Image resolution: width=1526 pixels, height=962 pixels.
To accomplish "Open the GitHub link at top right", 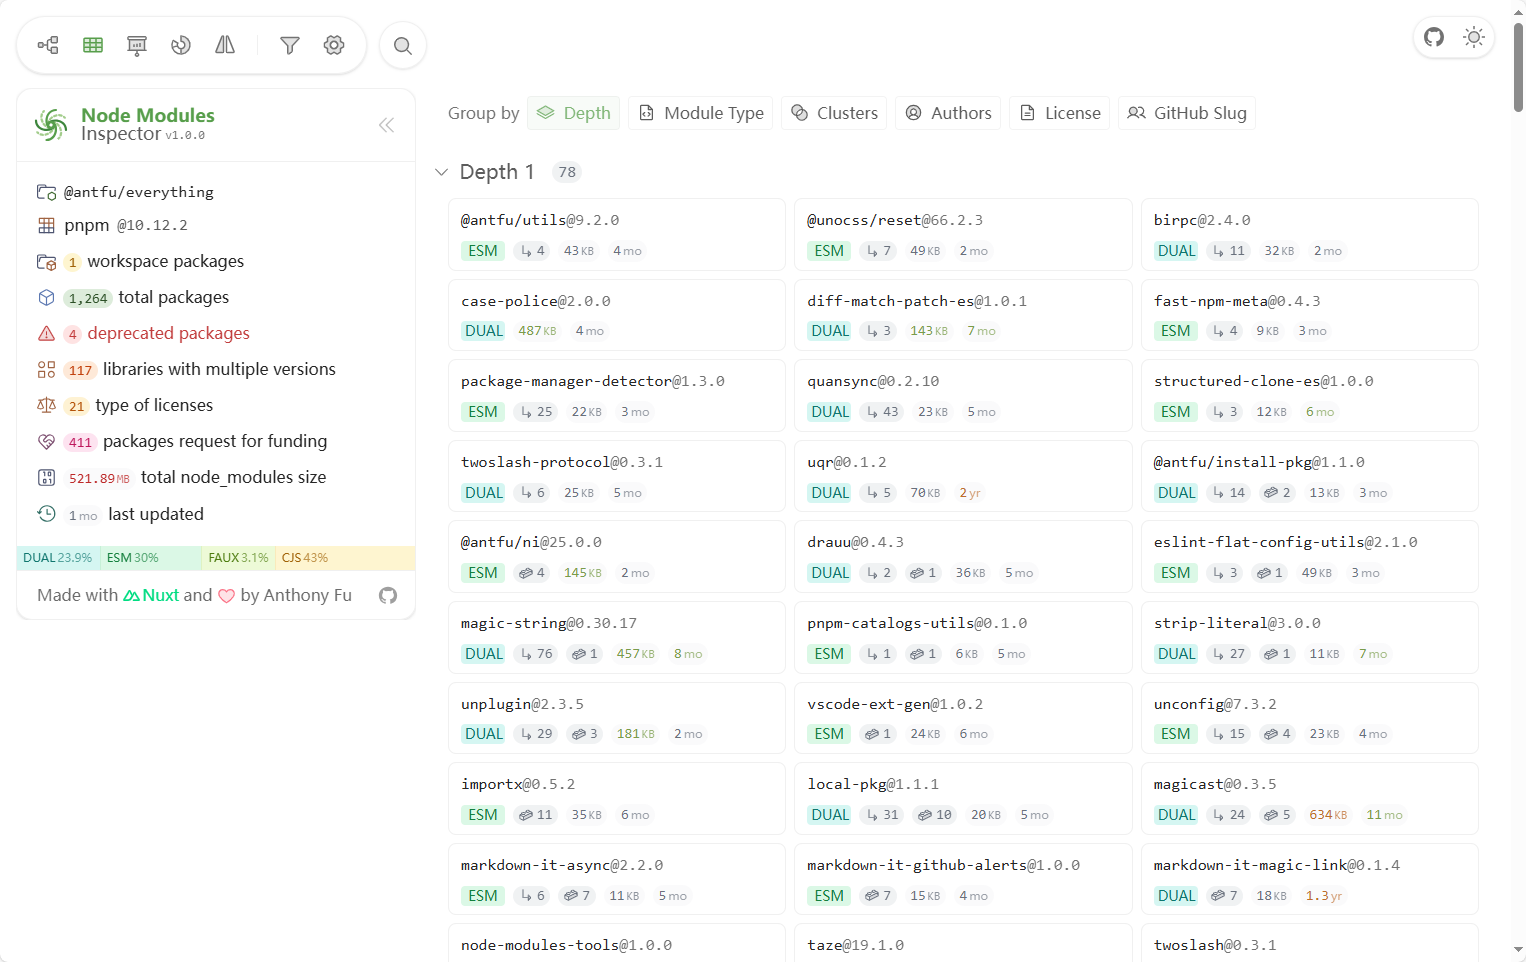I will 1434,37.
